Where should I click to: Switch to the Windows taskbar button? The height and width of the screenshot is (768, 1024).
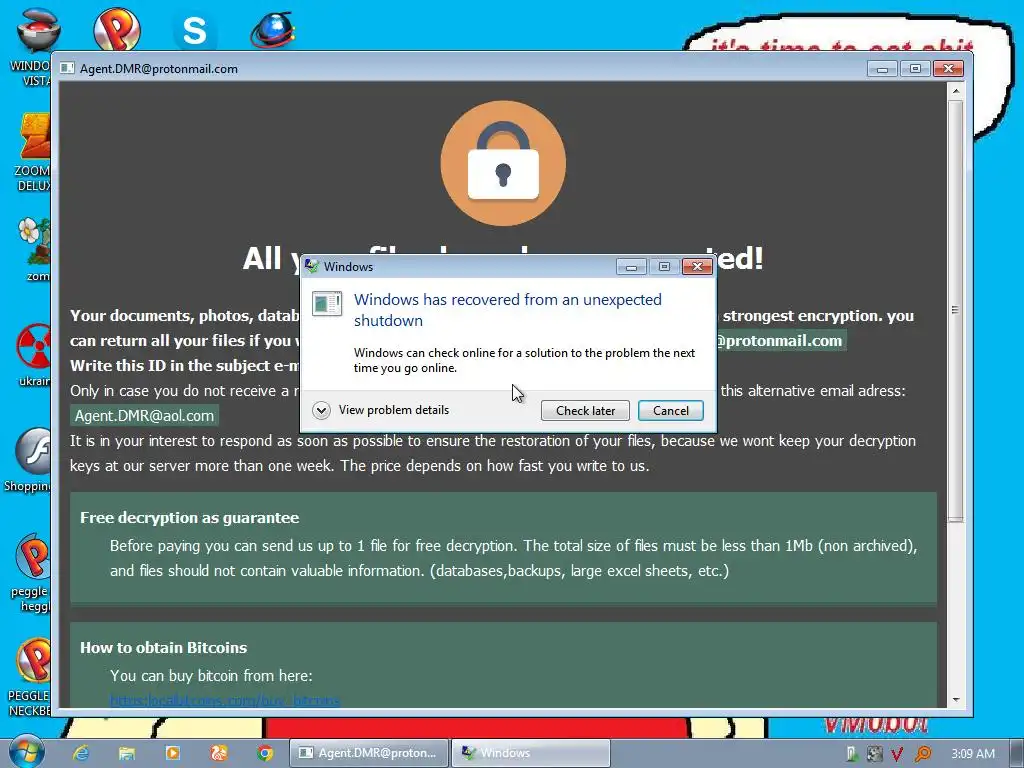coord(530,753)
